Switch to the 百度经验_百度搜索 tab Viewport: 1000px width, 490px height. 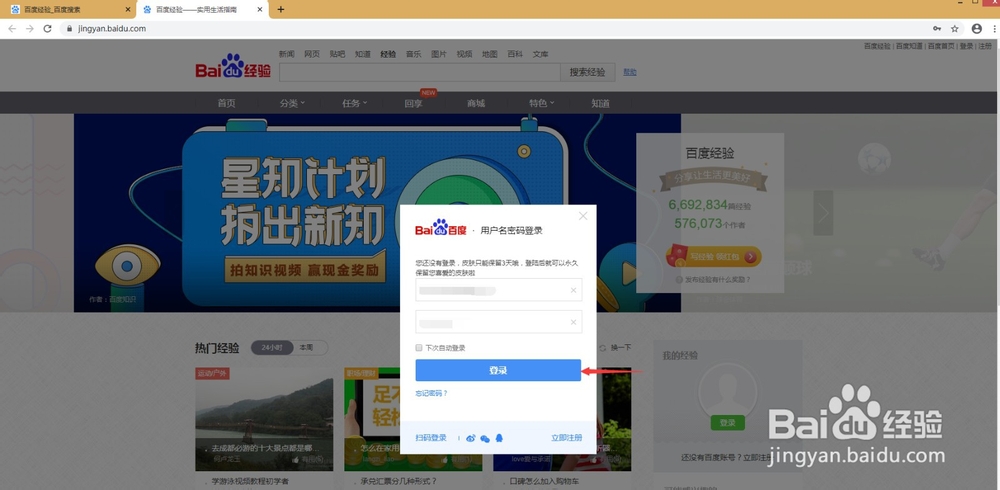[67, 10]
